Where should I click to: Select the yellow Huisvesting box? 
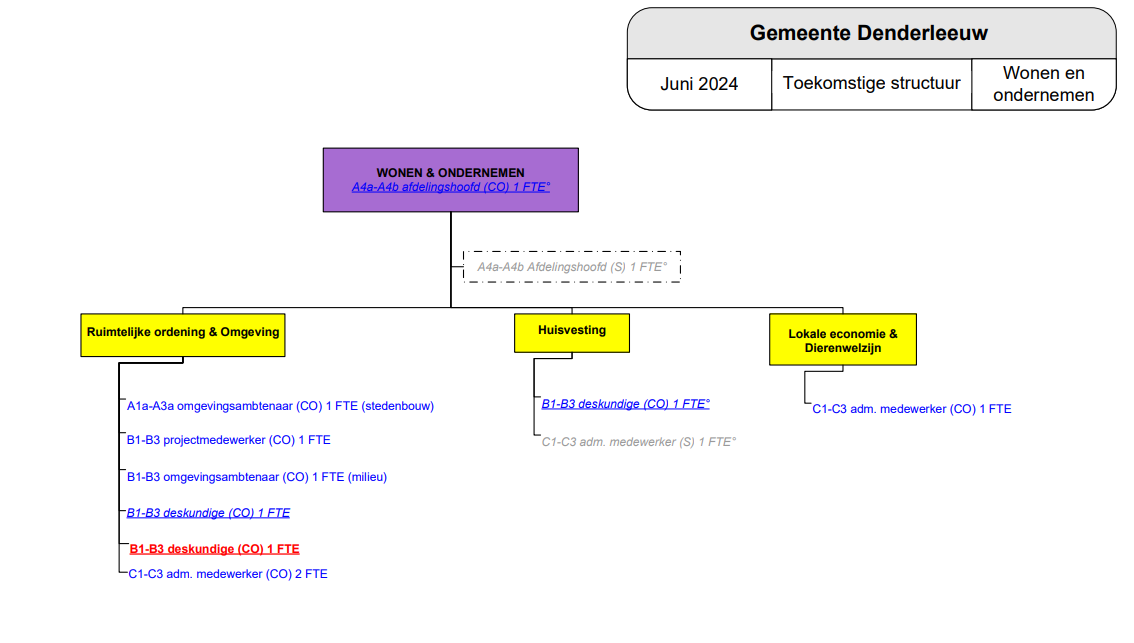pyautogui.click(x=571, y=331)
